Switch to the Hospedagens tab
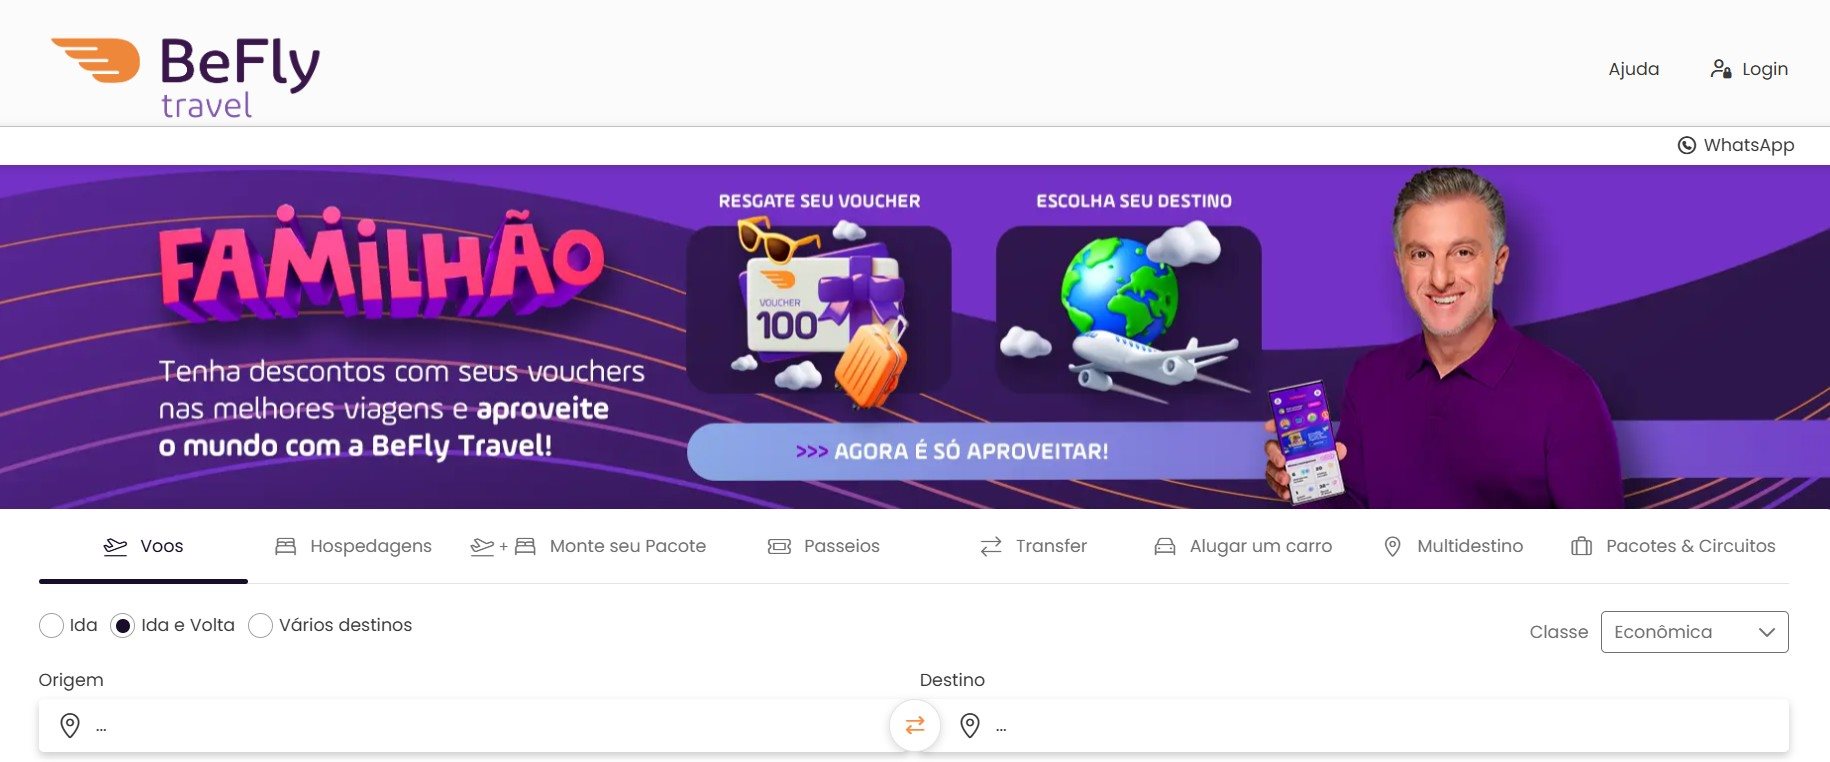 (x=353, y=546)
